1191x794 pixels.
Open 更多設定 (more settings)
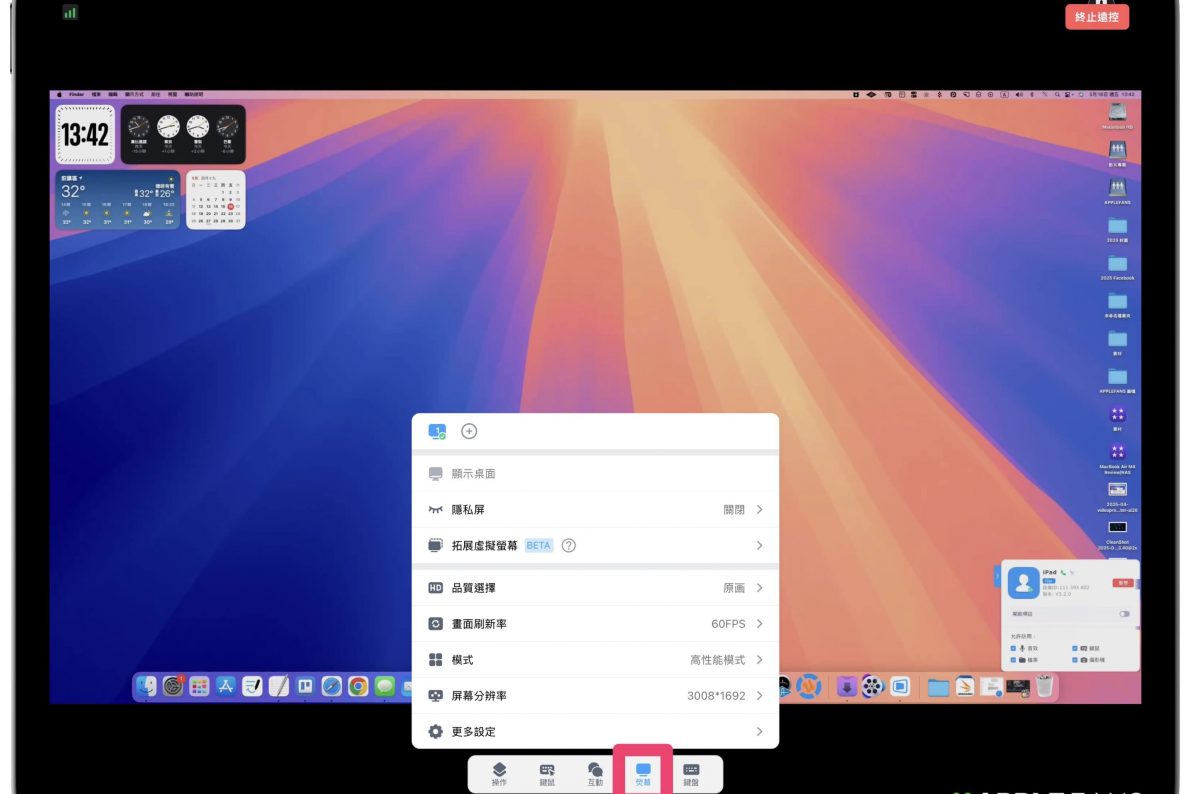pos(595,732)
